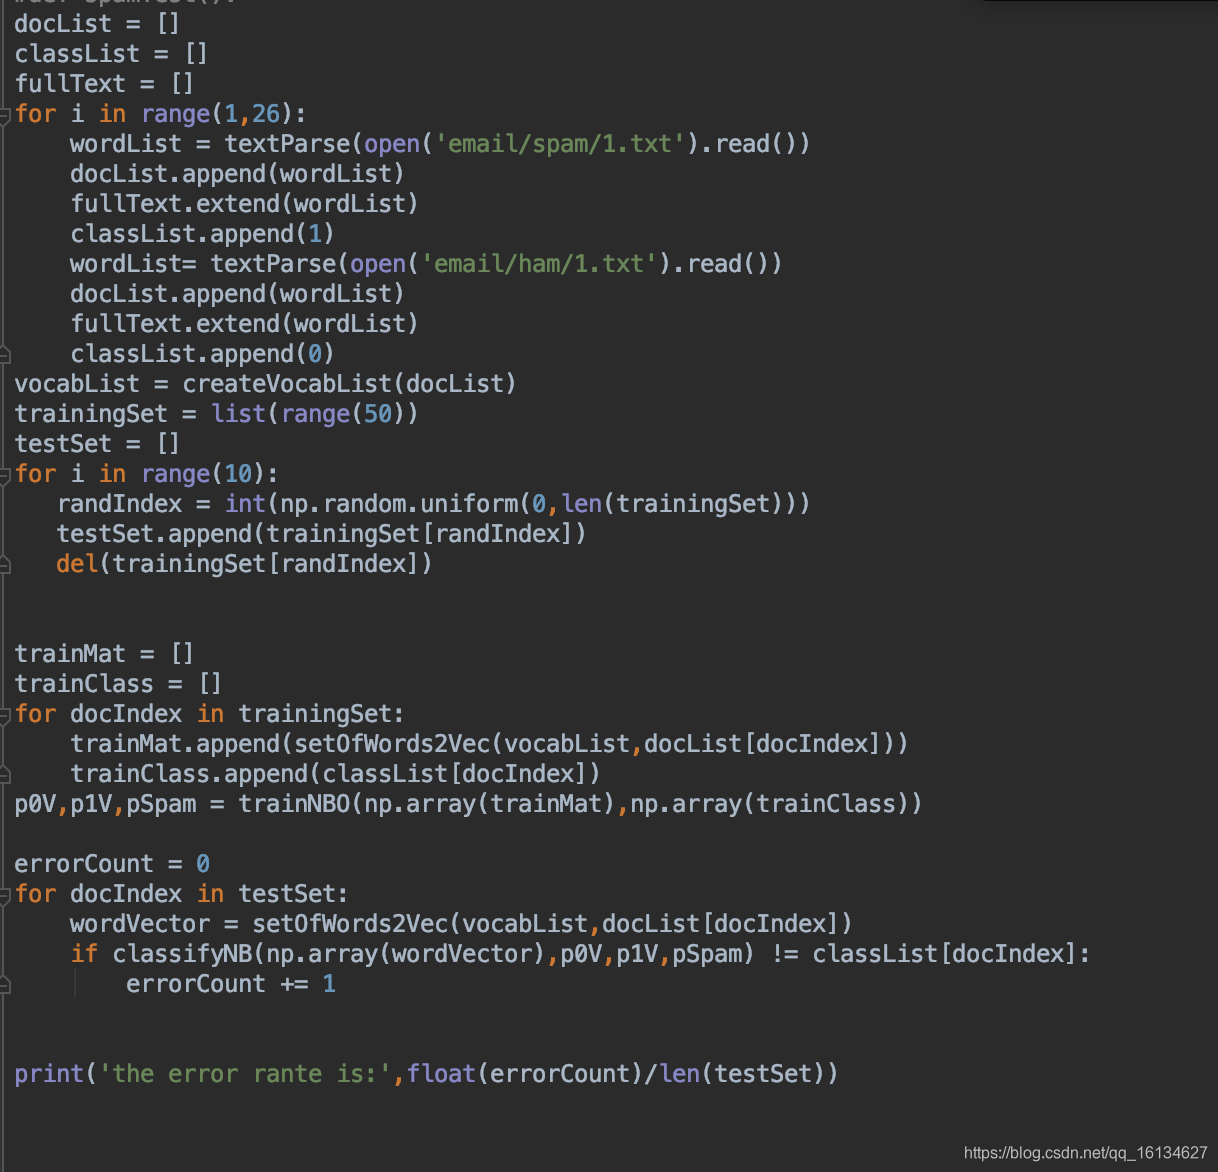The height and width of the screenshot is (1172, 1218).
Task: Click fold end marker beside trainClass.append line
Action: (5, 774)
